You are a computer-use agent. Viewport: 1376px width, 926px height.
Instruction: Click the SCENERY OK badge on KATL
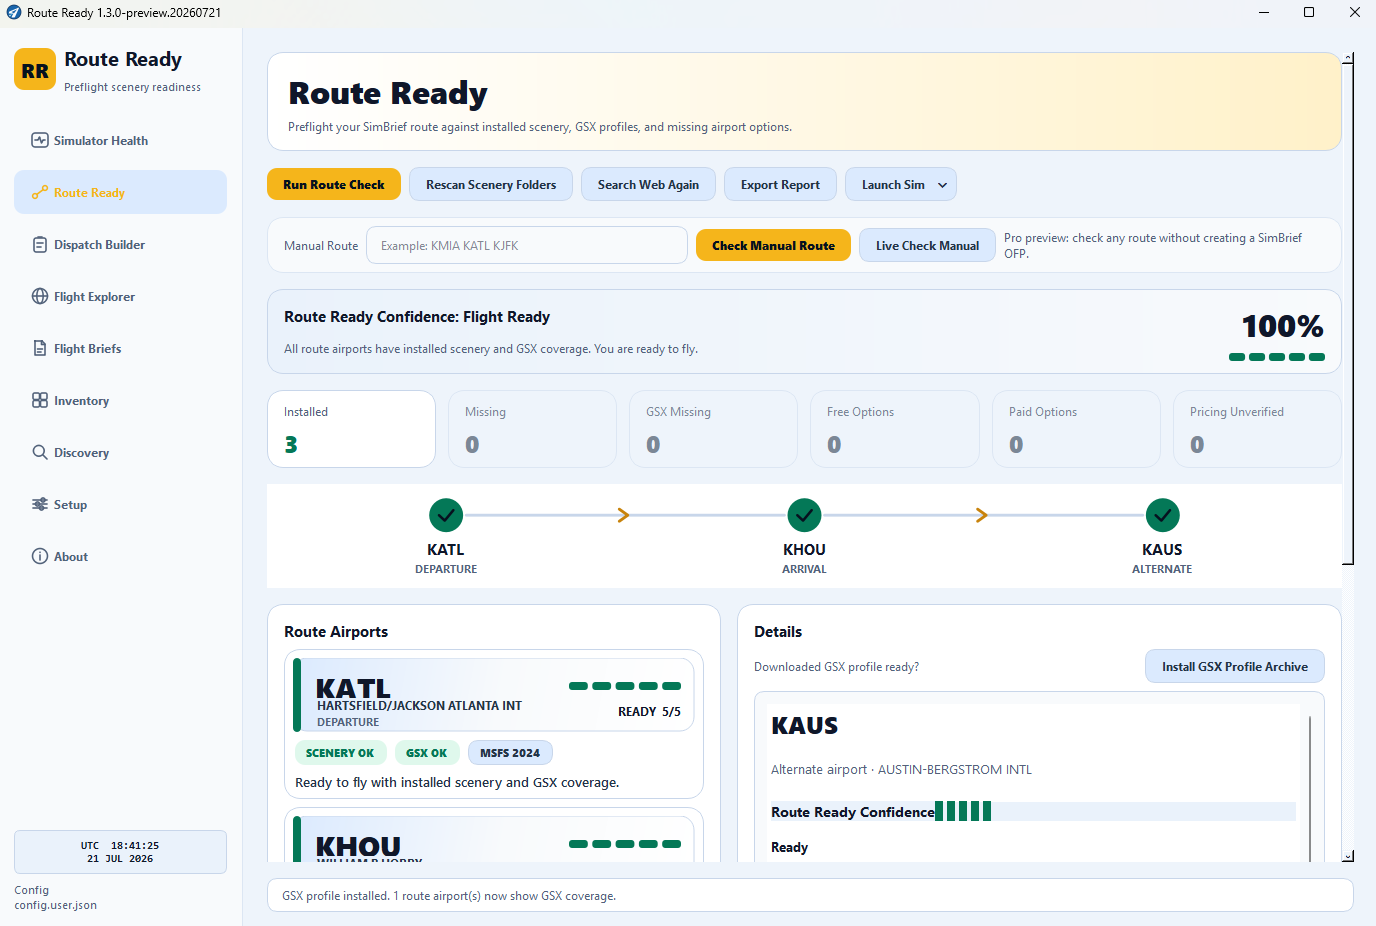[340, 753]
